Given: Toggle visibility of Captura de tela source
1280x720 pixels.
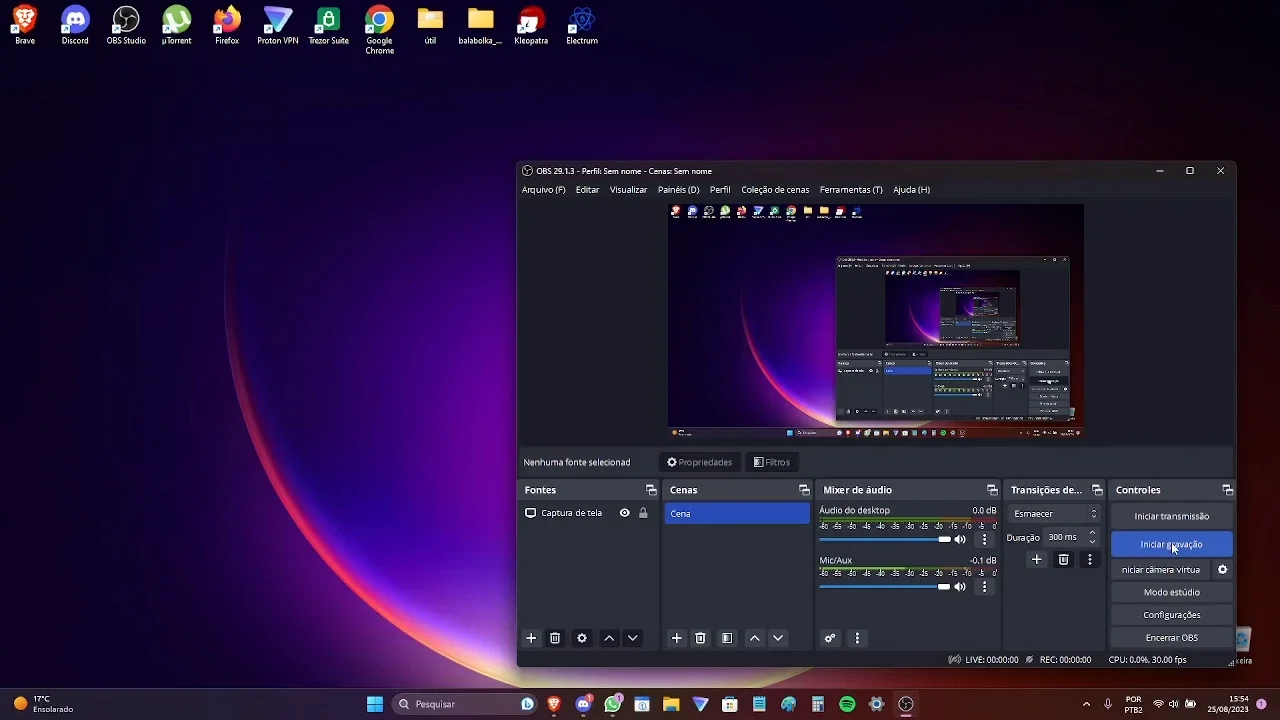Looking at the screenshot, I should point(624,513).
